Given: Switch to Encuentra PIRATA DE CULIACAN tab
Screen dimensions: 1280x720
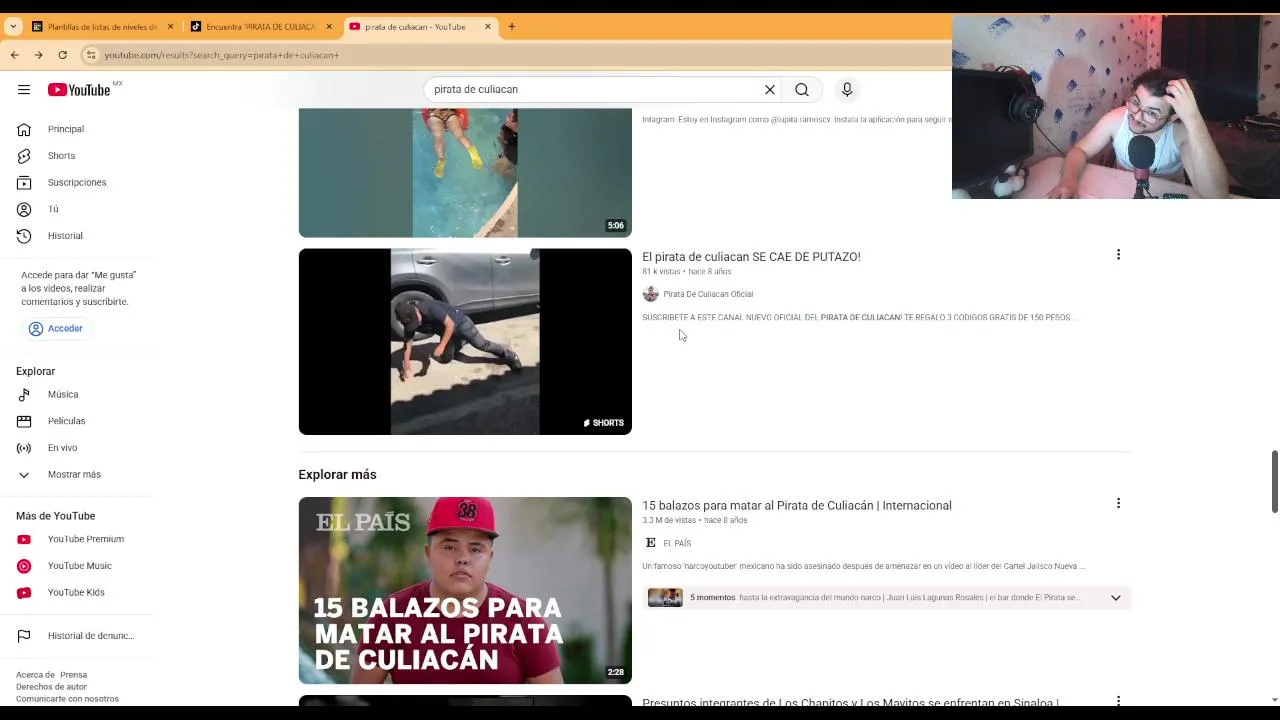Looking at the screenshot, I should [x=260, y=27].
